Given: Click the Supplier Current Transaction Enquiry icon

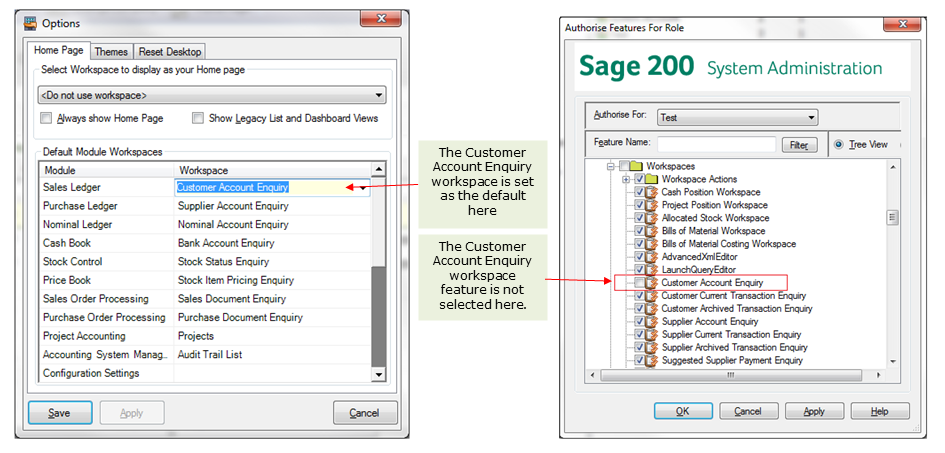Looking at the screenshot, I should (x=652, y=334).
